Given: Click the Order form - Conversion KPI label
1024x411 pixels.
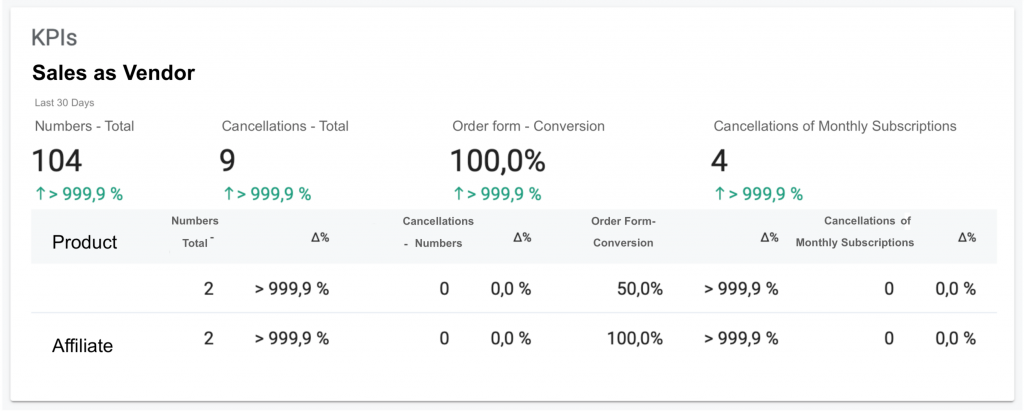Looking at the screenshot, I should (x=528, y=126).
